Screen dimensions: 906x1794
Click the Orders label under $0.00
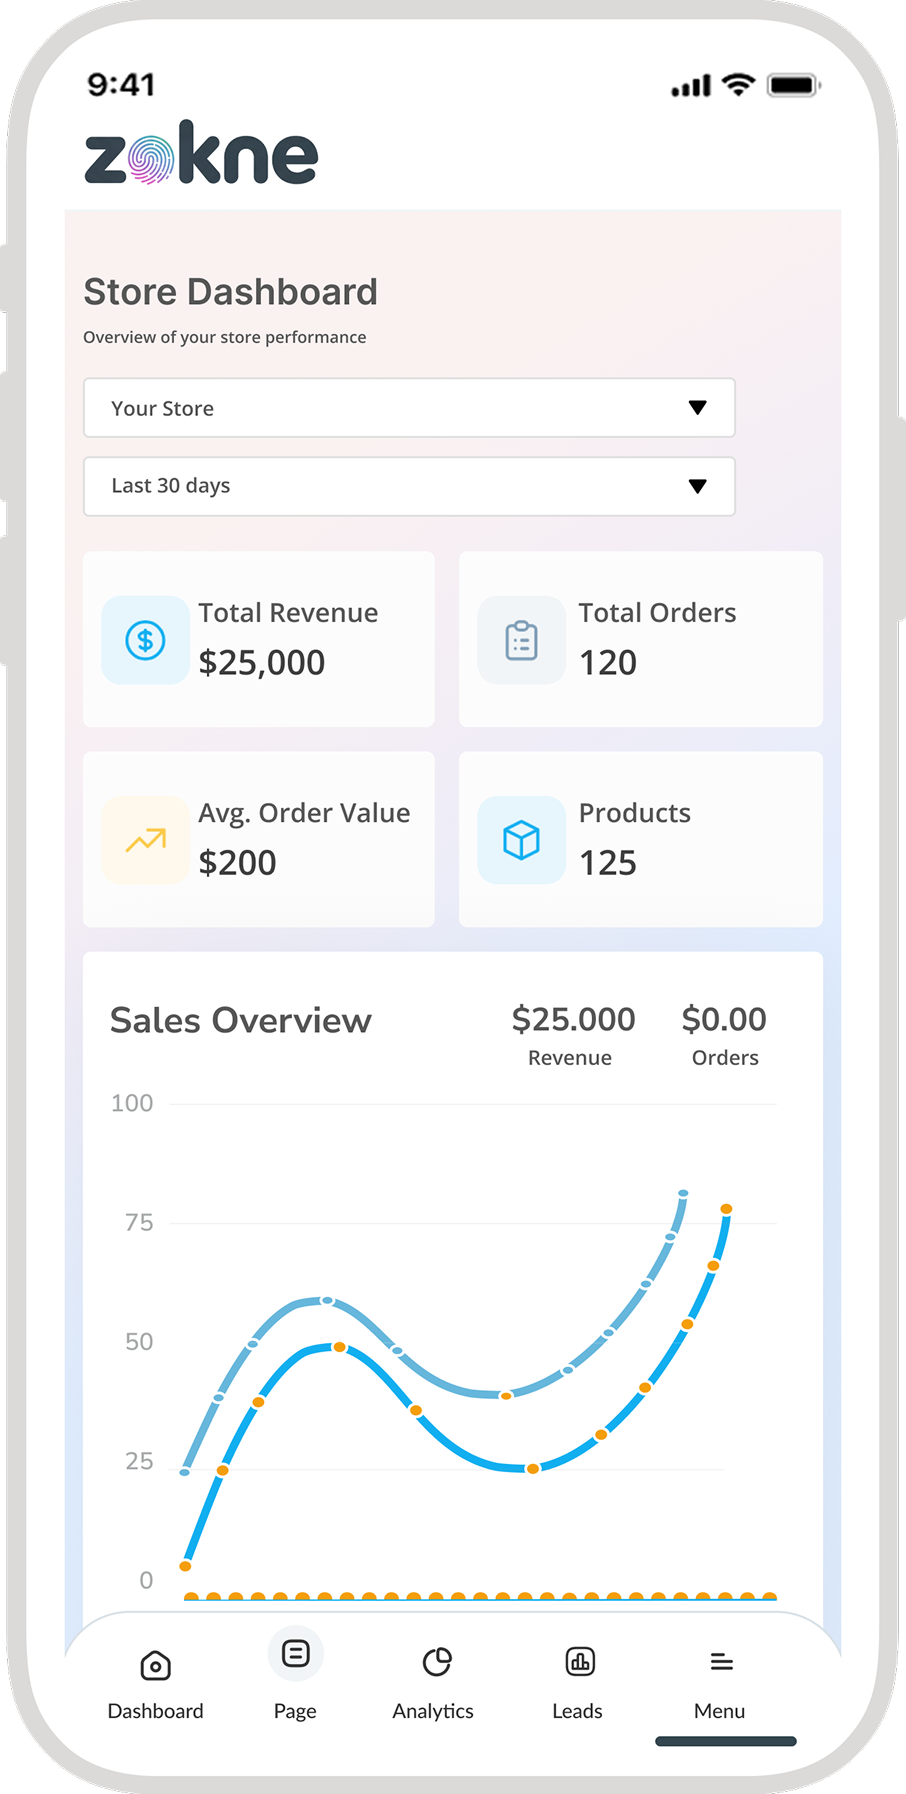coord(725,1058)
